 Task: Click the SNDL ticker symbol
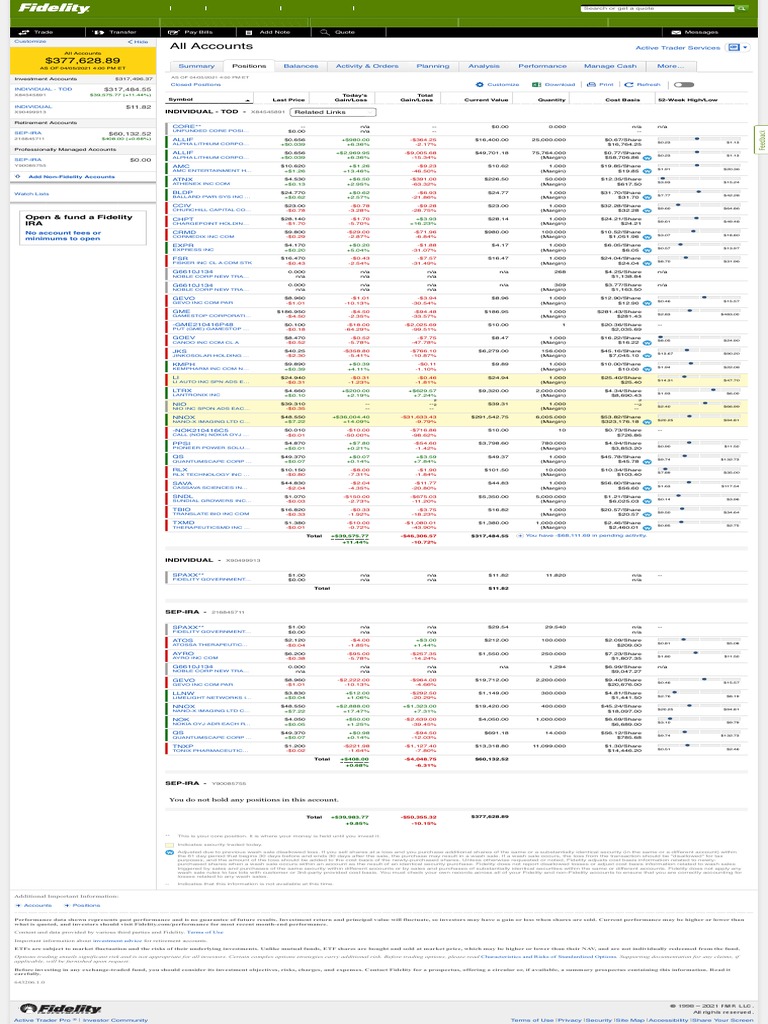coord(182,496)
